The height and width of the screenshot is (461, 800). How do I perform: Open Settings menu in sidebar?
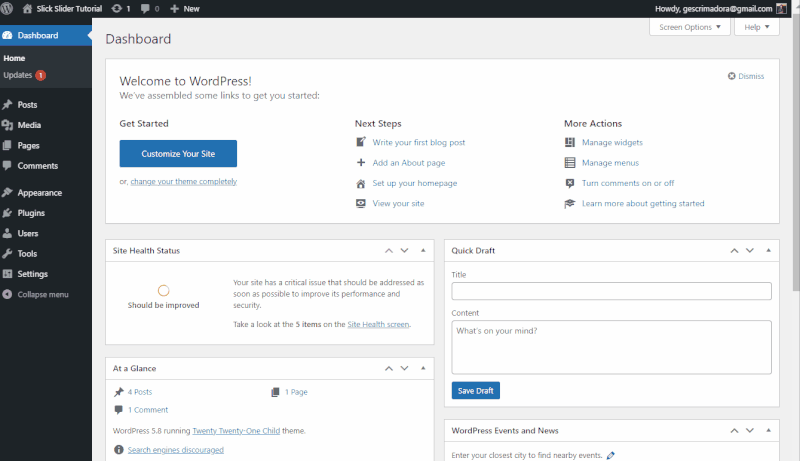pos(32,274)
